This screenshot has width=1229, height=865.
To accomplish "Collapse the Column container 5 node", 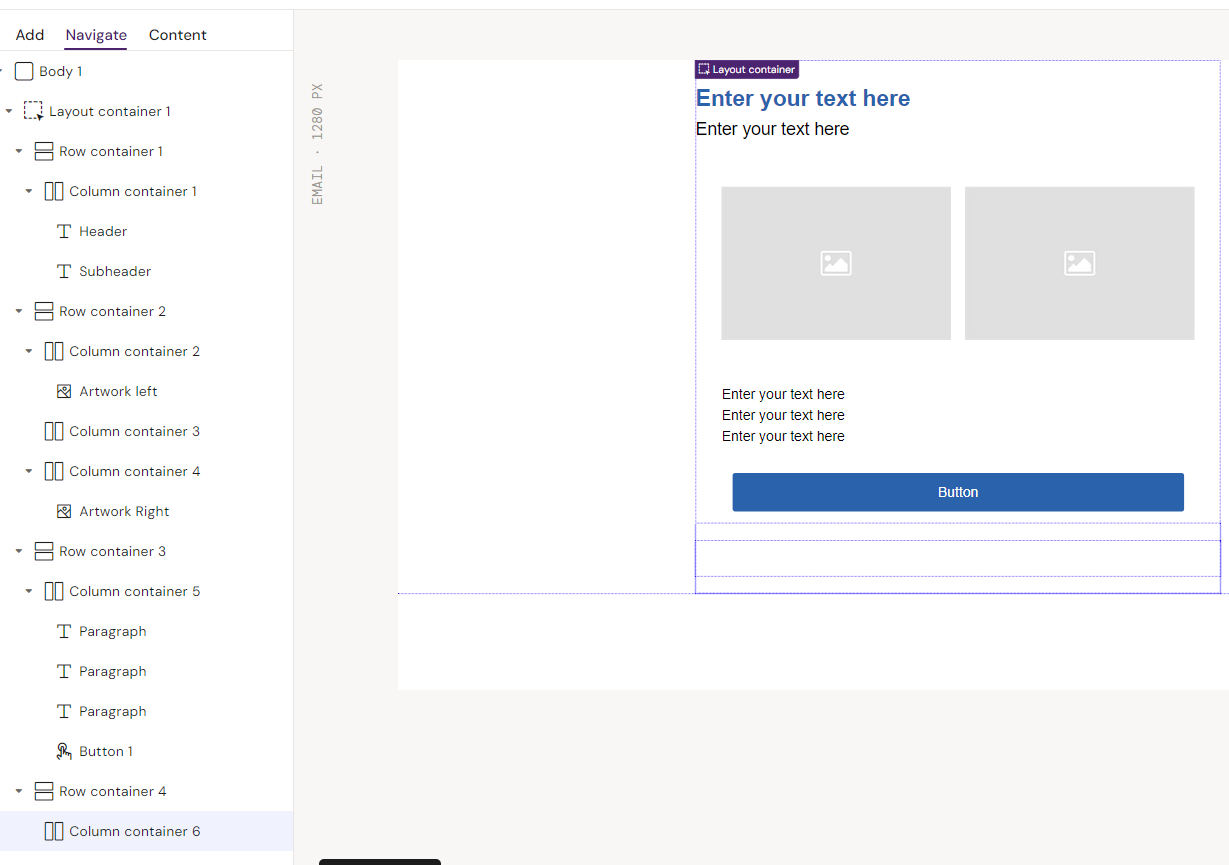I will pyautogui.click(x=29, y=591).
